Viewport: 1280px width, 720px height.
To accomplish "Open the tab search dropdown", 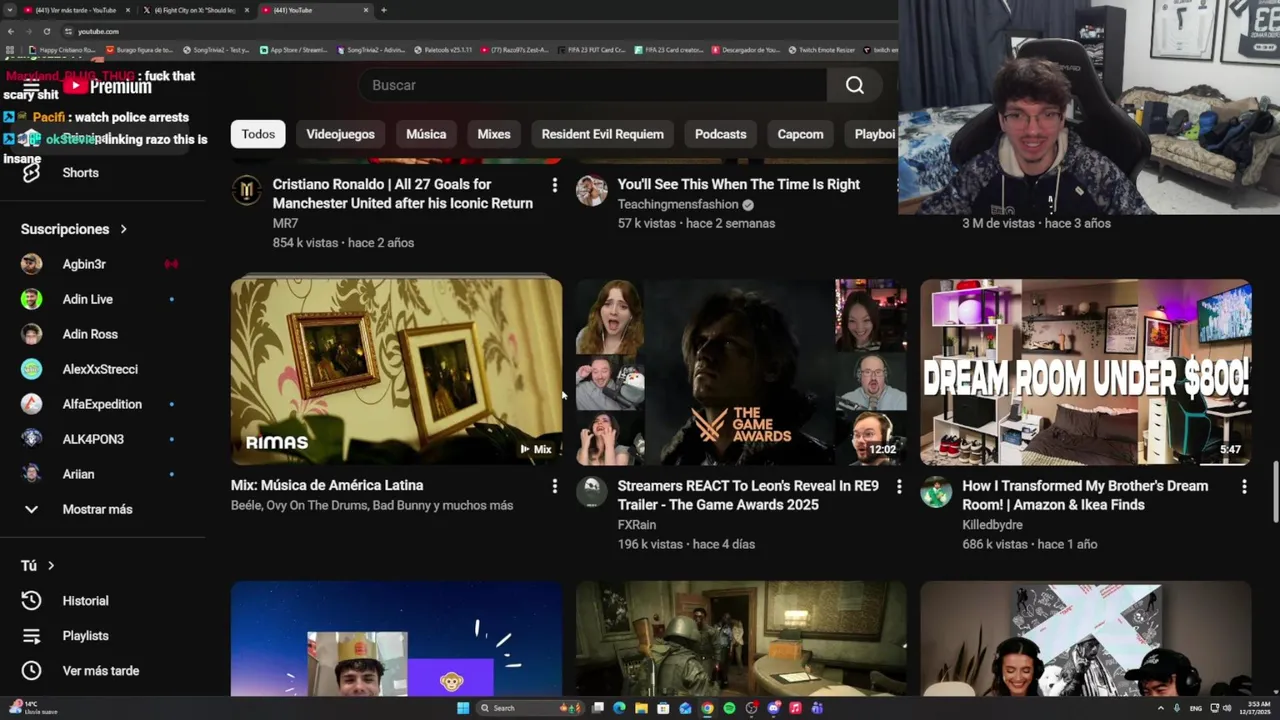I will point(9,10).
